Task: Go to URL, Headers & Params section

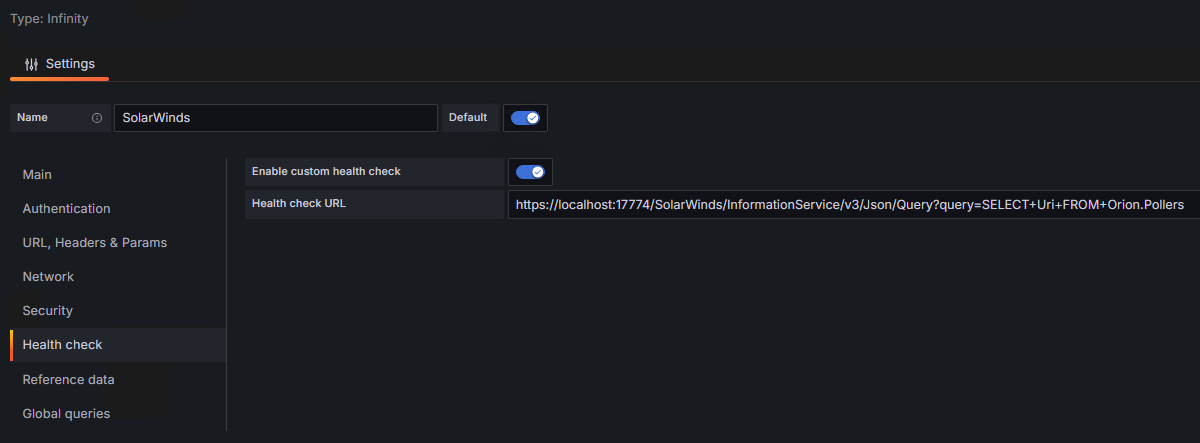Action: 94,243
